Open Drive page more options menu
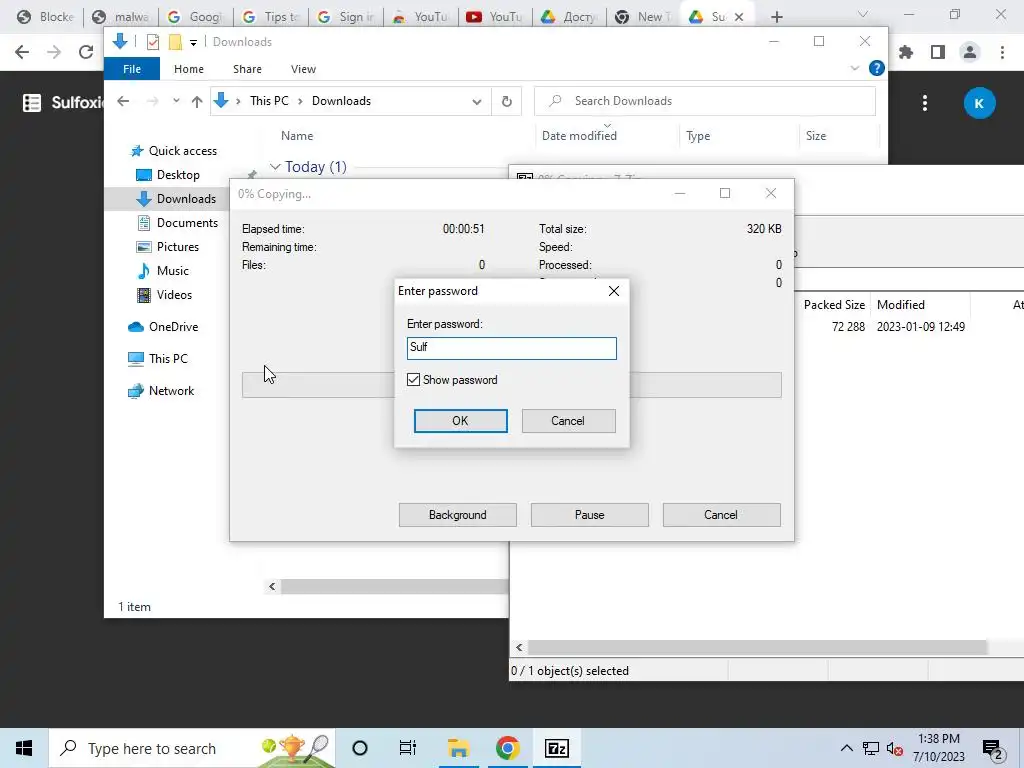Screen dimensions: 1024x768 coord(925,103)
